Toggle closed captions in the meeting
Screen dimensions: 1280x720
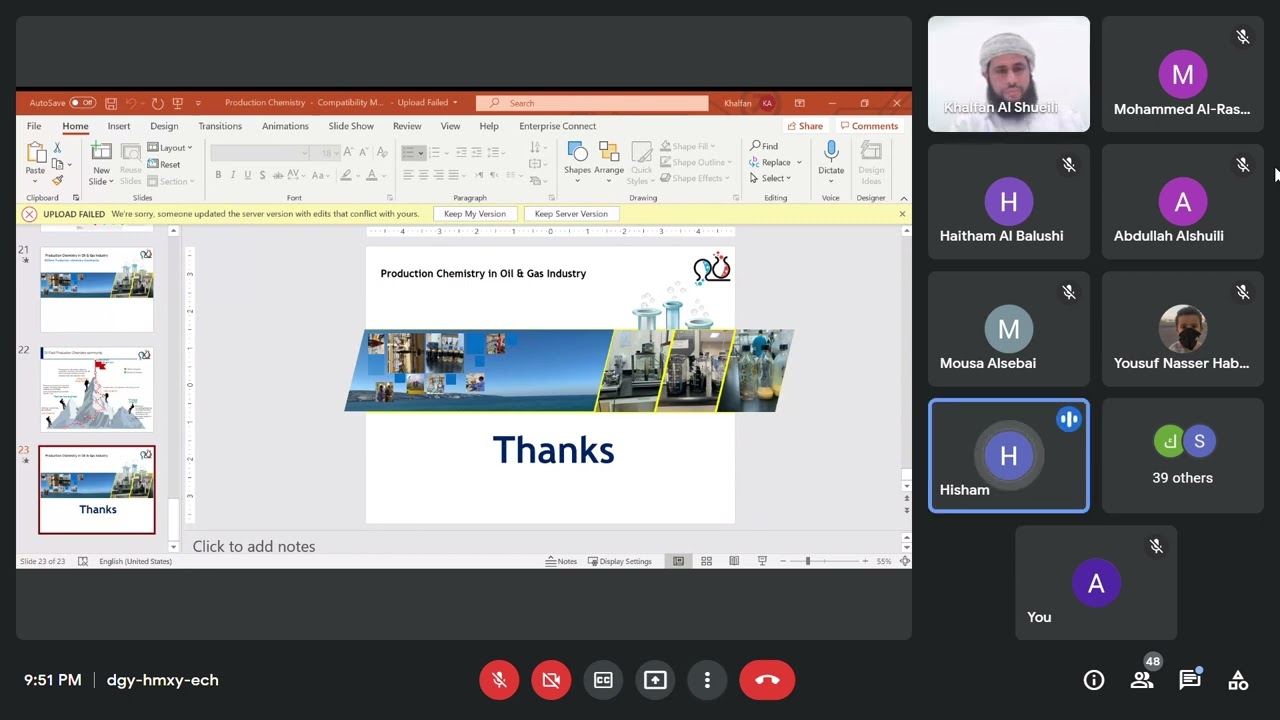603,680
